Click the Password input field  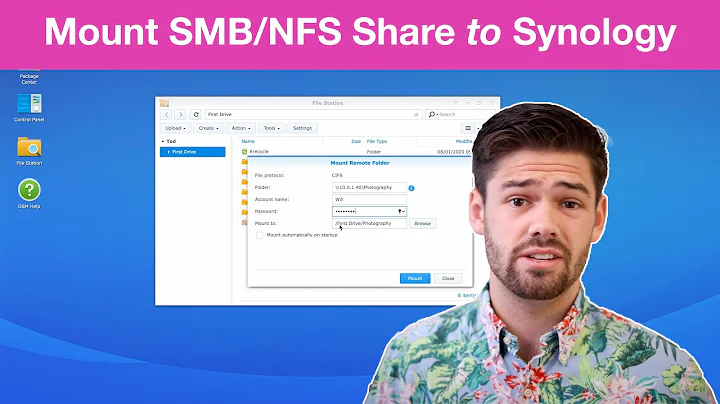click(x=369, y=211)
